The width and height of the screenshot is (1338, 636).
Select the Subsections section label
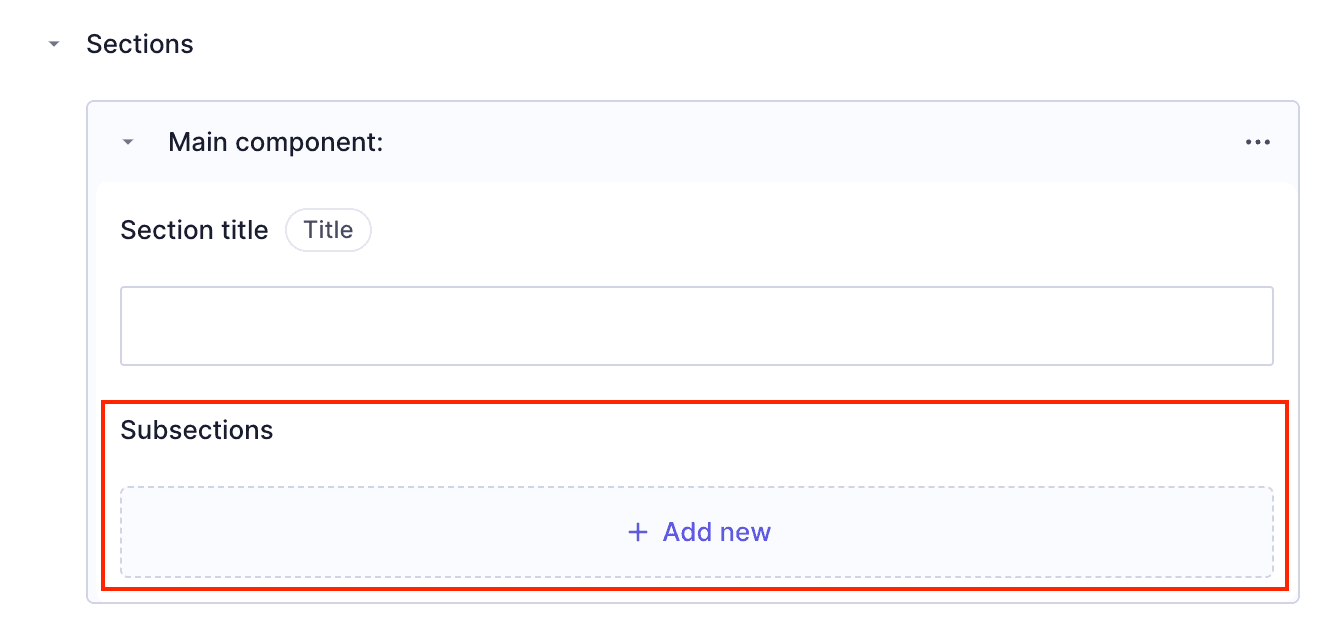(196, 429)
